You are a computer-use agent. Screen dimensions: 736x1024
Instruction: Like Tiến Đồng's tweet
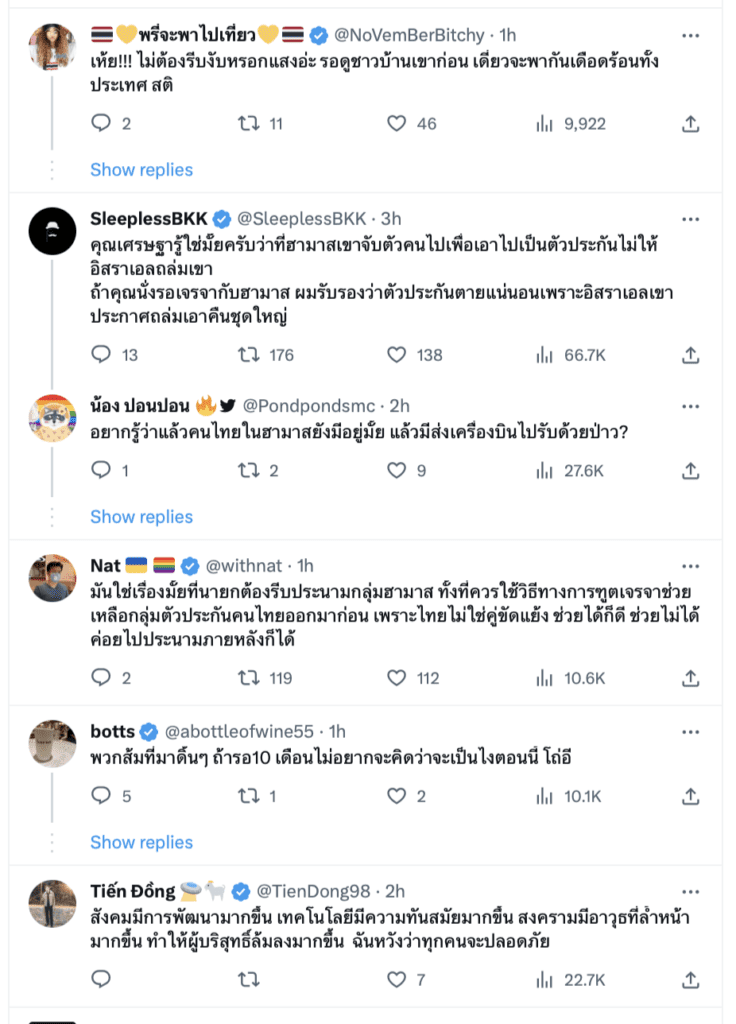396,979
